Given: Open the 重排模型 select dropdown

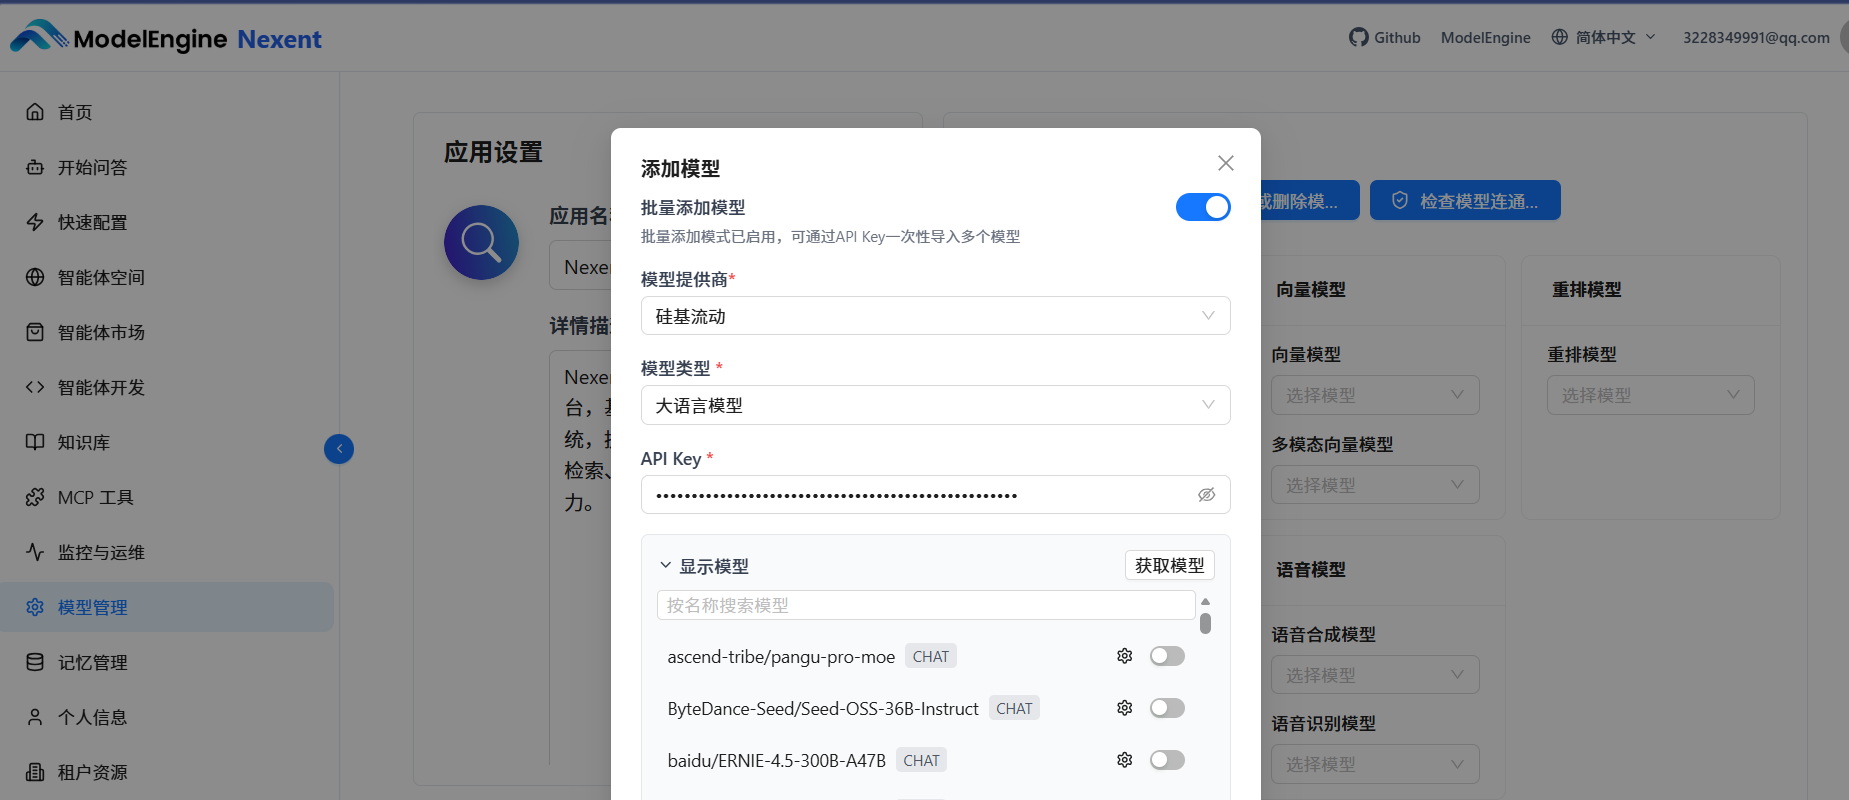Looking at the screenshot, I should pyautogui.click(x=1651, y=395).
